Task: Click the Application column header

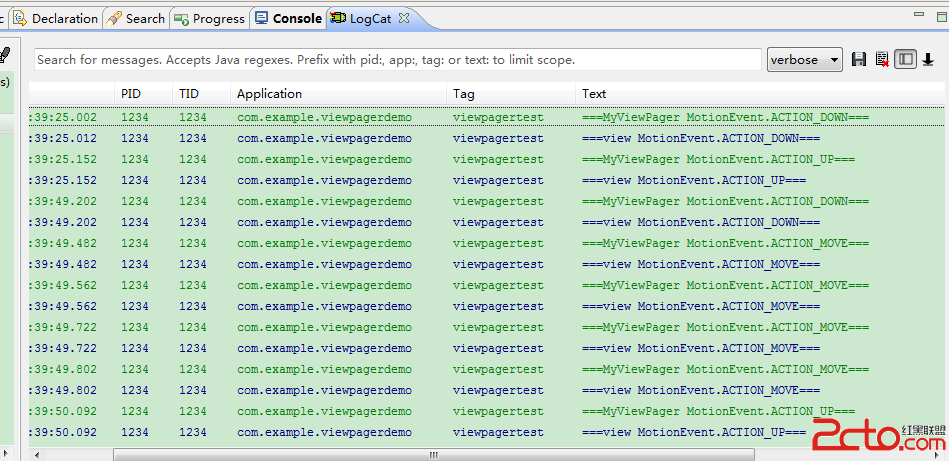Action: (x=269, y=93)
